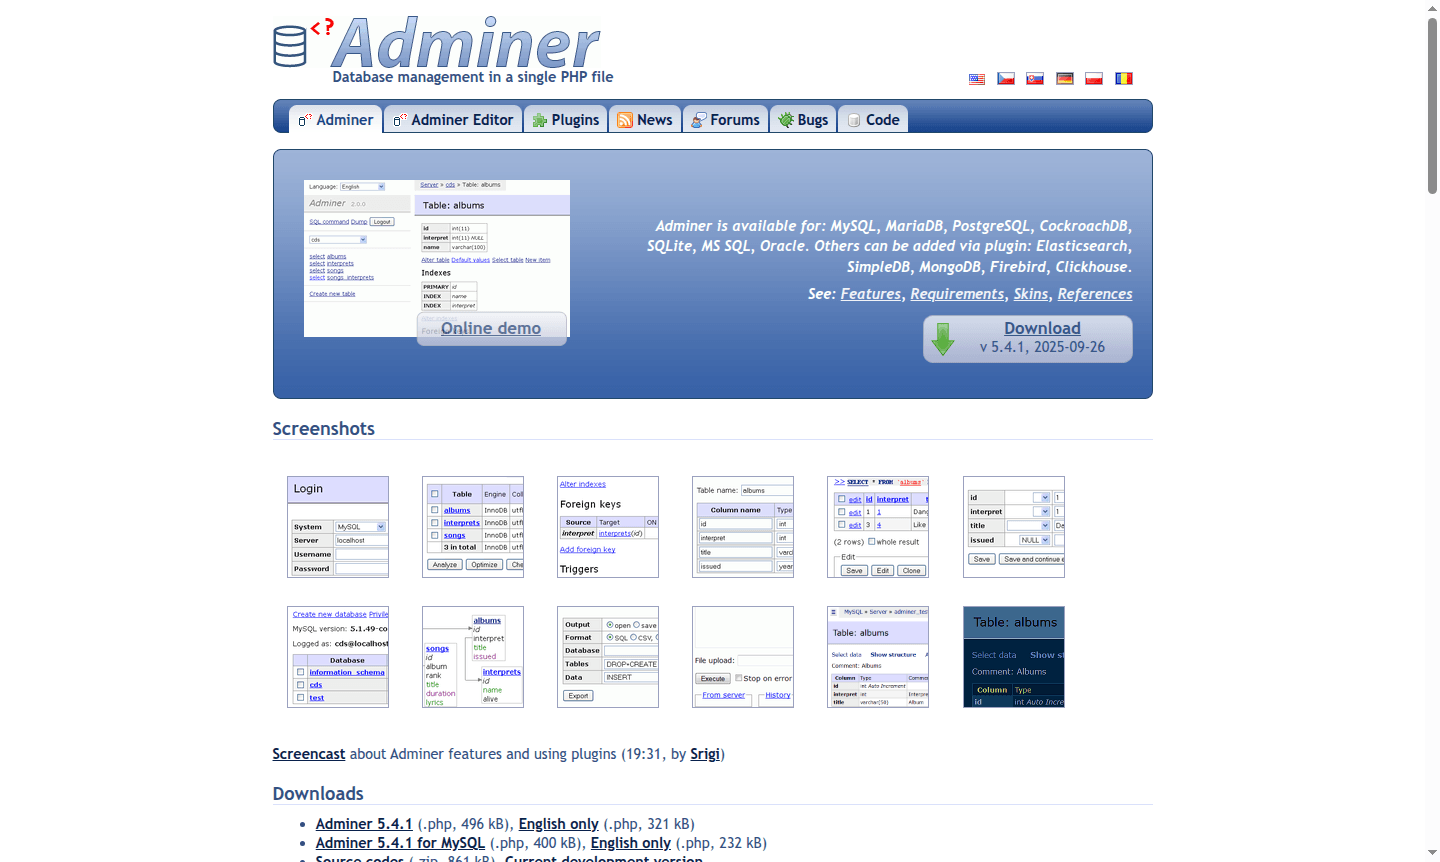Click the Slovak flag icon

(1034, 79)
